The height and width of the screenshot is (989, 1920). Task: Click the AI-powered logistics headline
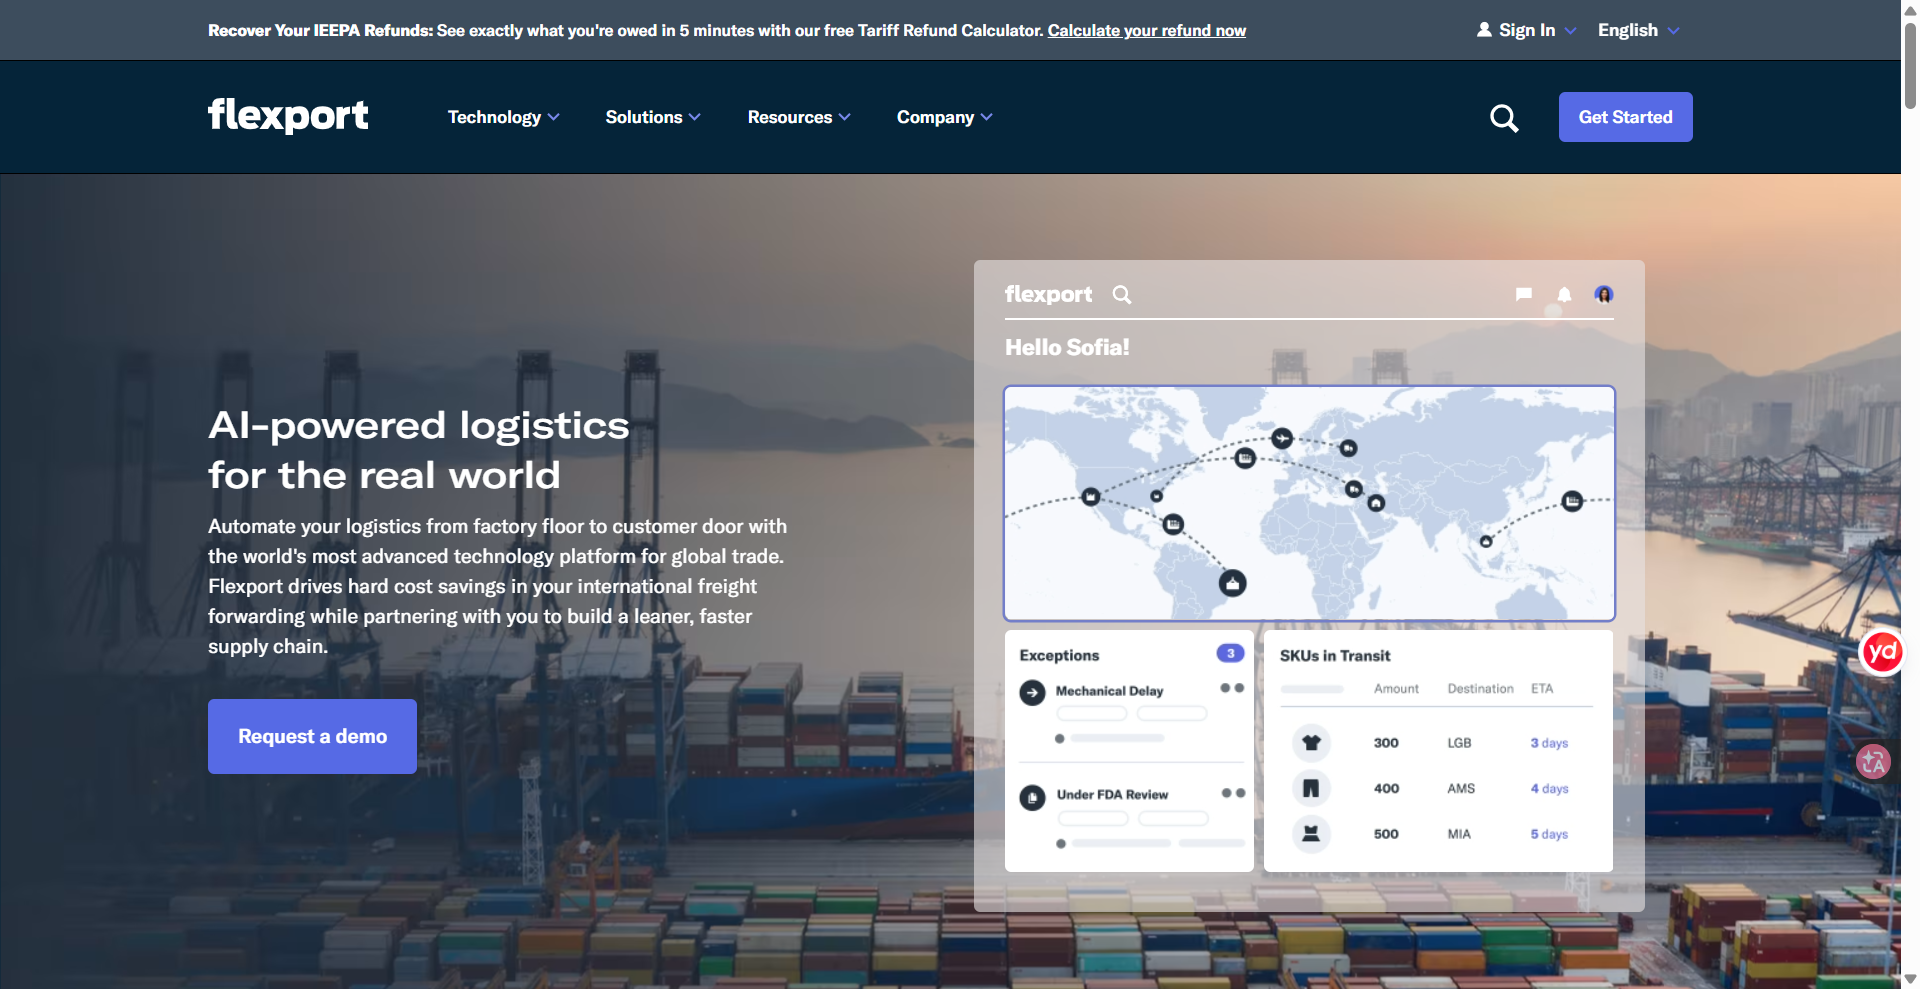tap(419, 450)
